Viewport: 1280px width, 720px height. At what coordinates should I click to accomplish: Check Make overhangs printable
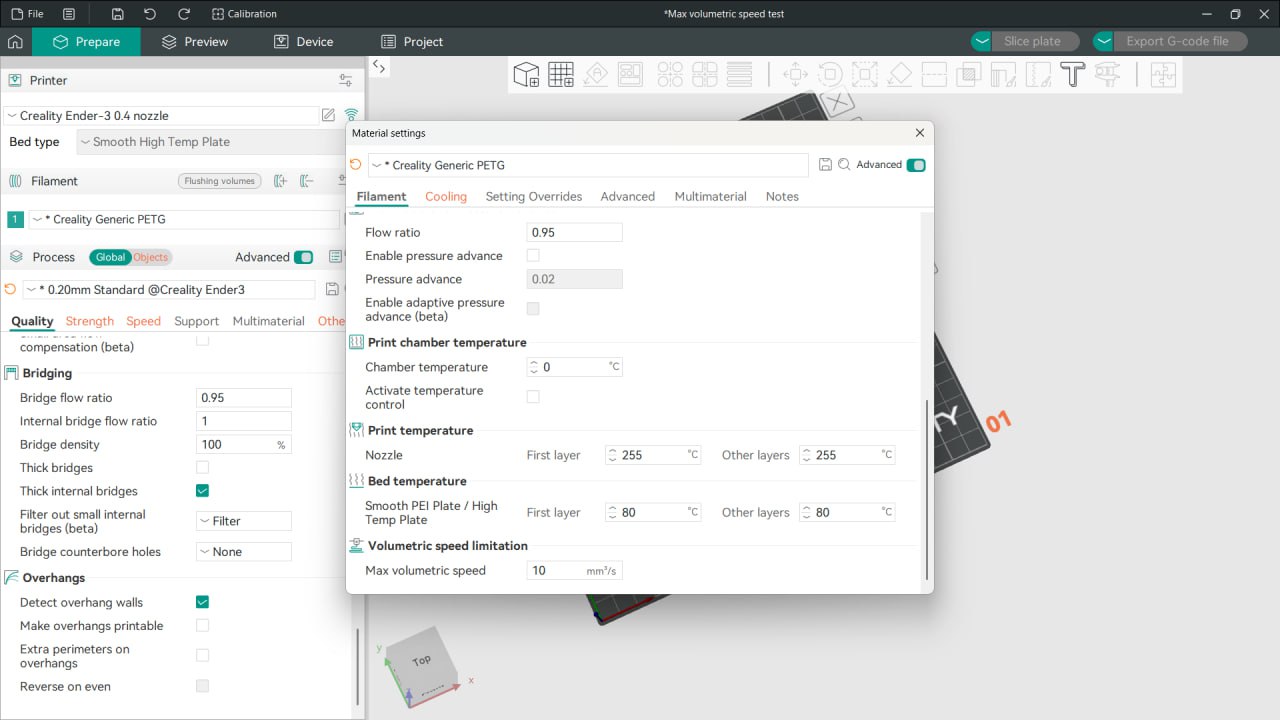[202, 625]
